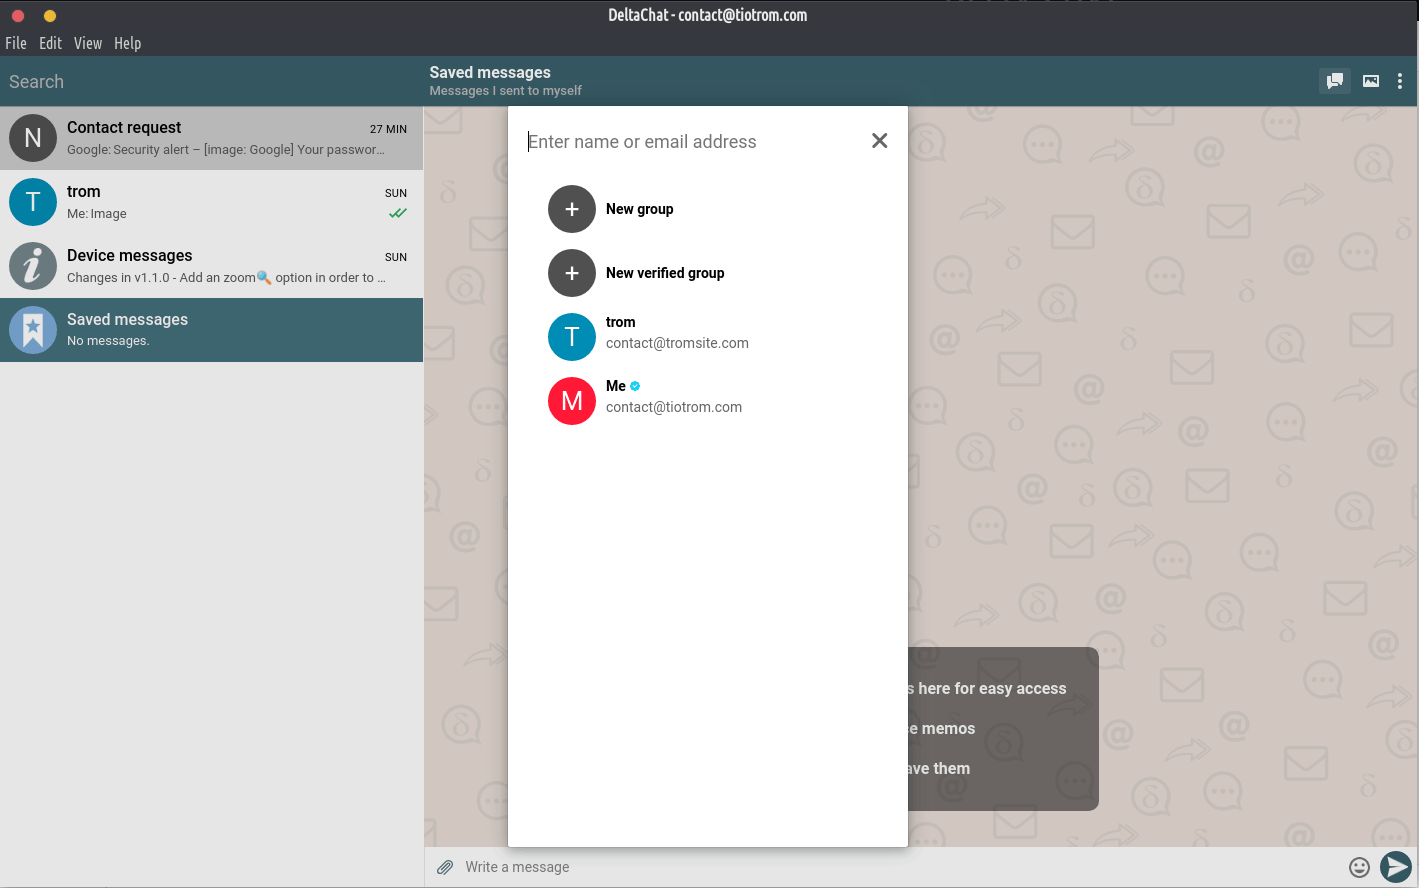Screen dimensions: 1419x888
Task: Choose New group option
Action: (708, 209)
